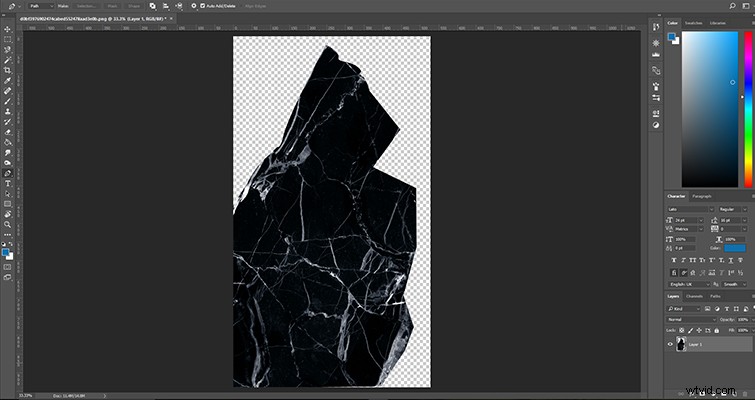Viewport: 755px width, 400px height.
Task: Select the Rectangular Marquee tool
Action: (7, 39)
